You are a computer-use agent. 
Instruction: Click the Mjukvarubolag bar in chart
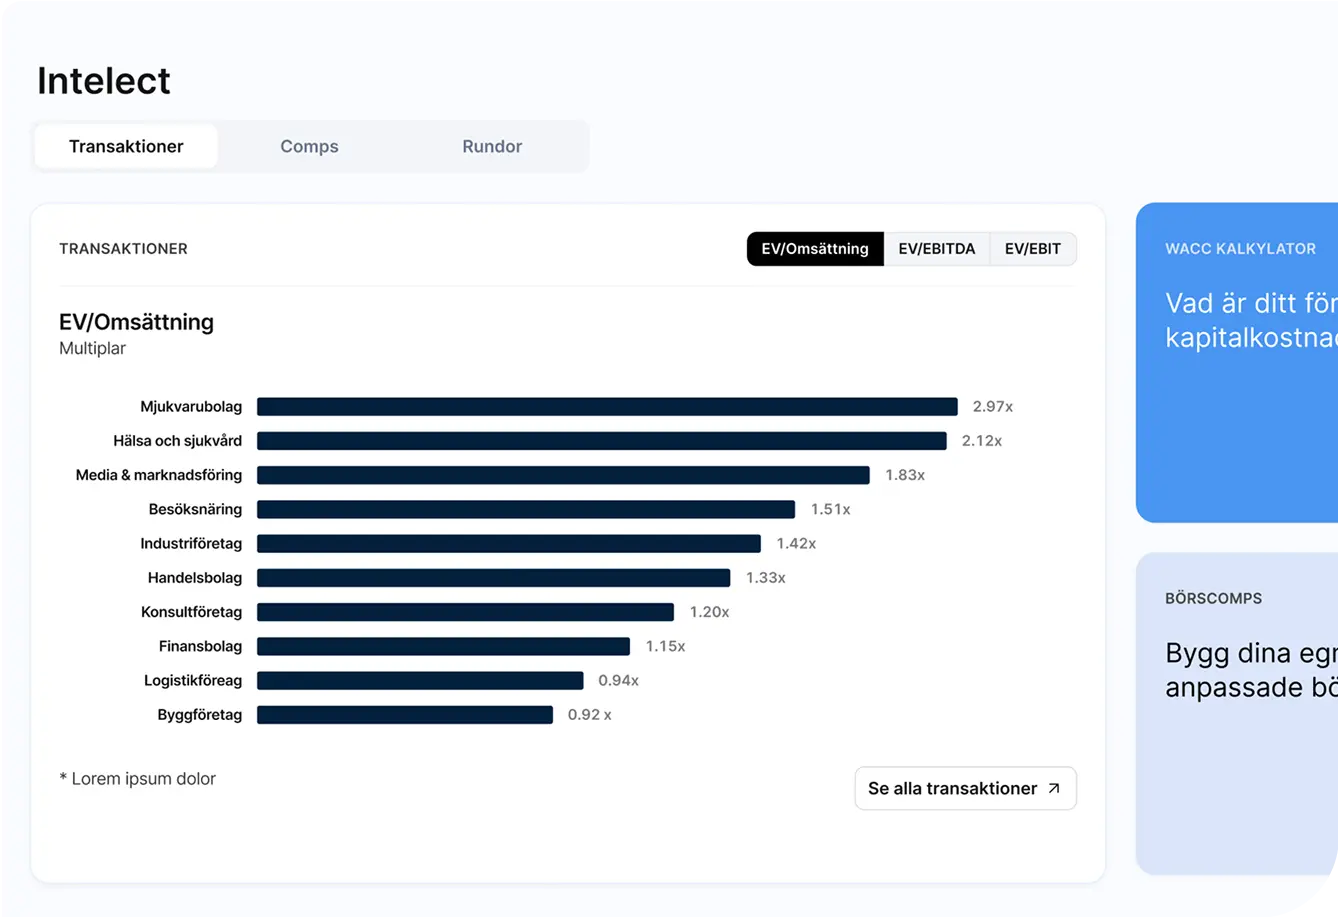607,407
